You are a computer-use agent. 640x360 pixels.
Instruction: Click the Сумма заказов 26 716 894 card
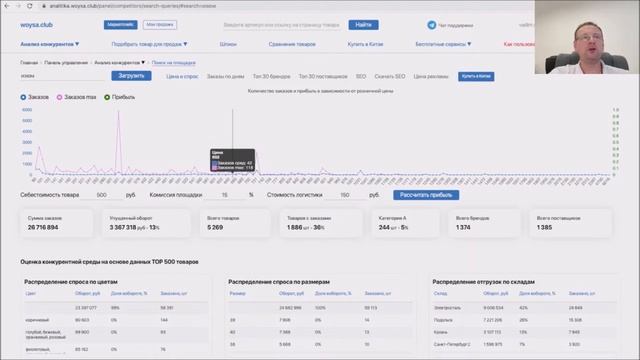(x=57, y=223)
